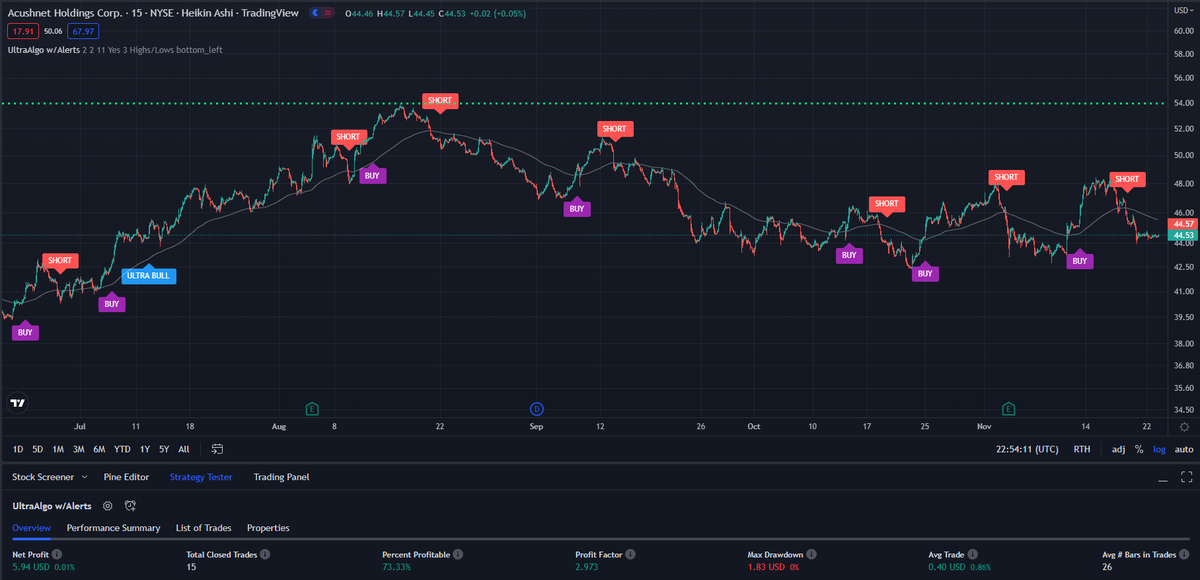Toggle the RTH session option

1082,449
